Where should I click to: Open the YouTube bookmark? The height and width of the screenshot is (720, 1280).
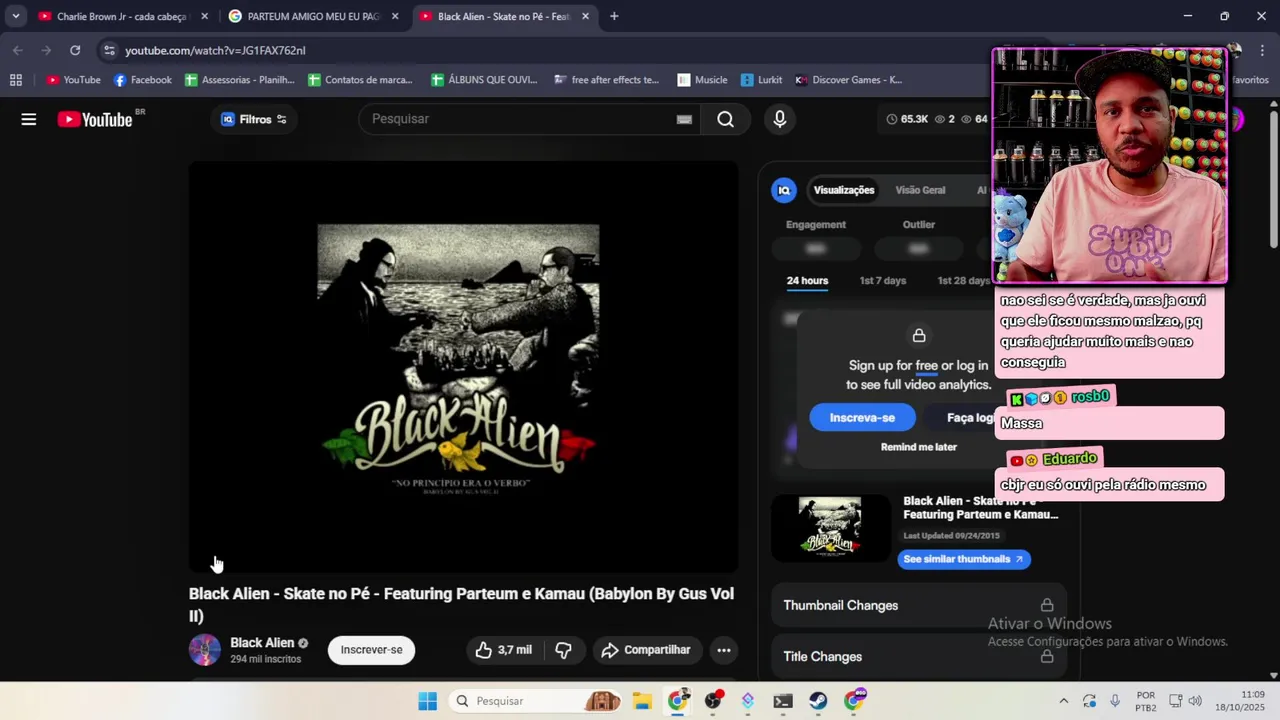tap(74, 80)
